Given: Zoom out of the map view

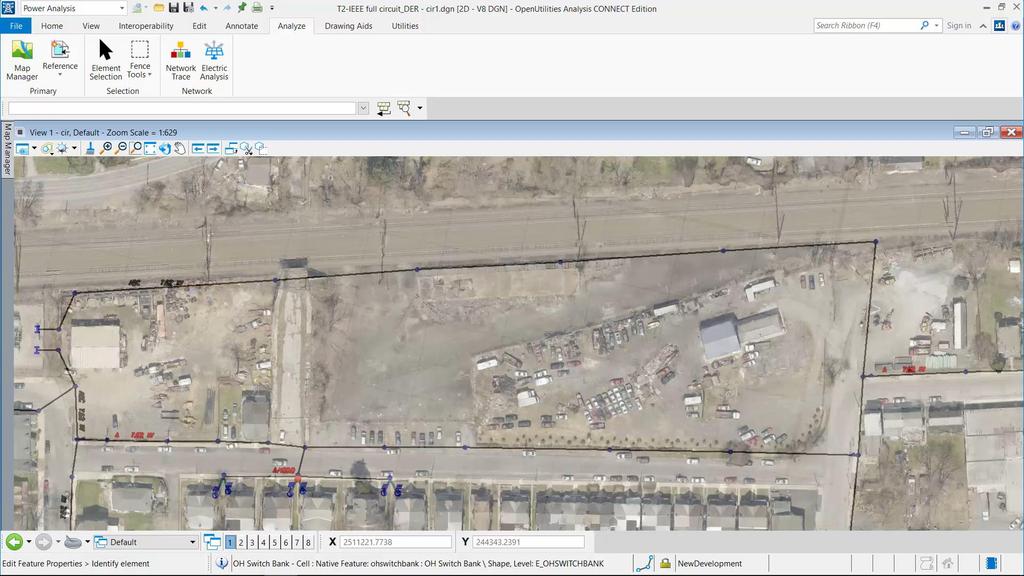Looking at the screenshot, I should tap(121, 149).
